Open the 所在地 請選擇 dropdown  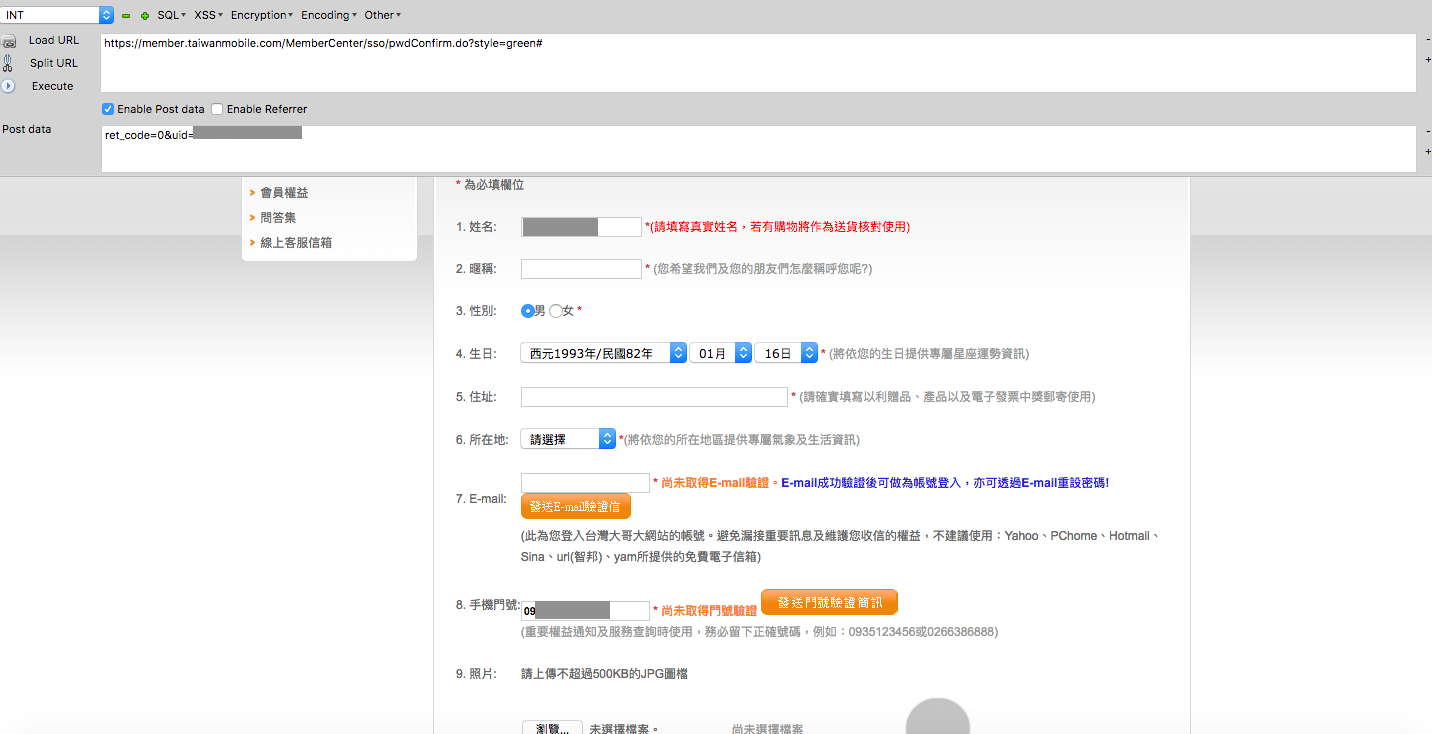point(568,439)
